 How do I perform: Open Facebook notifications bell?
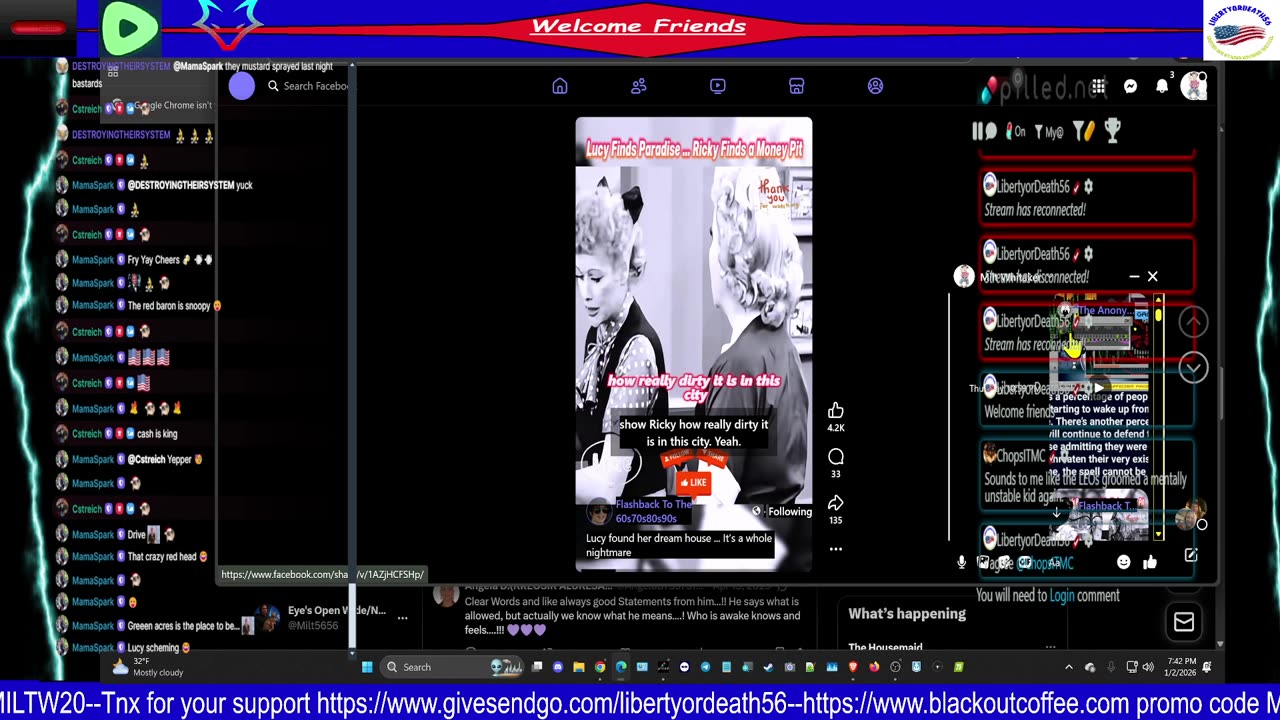[x=1162, y=87]
